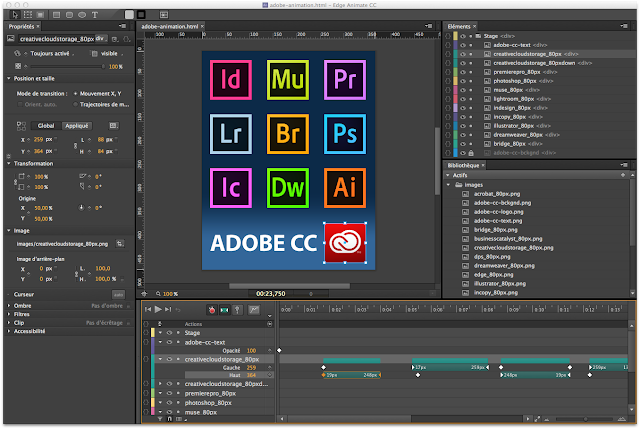Image resolution: width=640 pixels, height=429 pixels.
Task: Click the image source swap icon
Action: click(120, 244)
